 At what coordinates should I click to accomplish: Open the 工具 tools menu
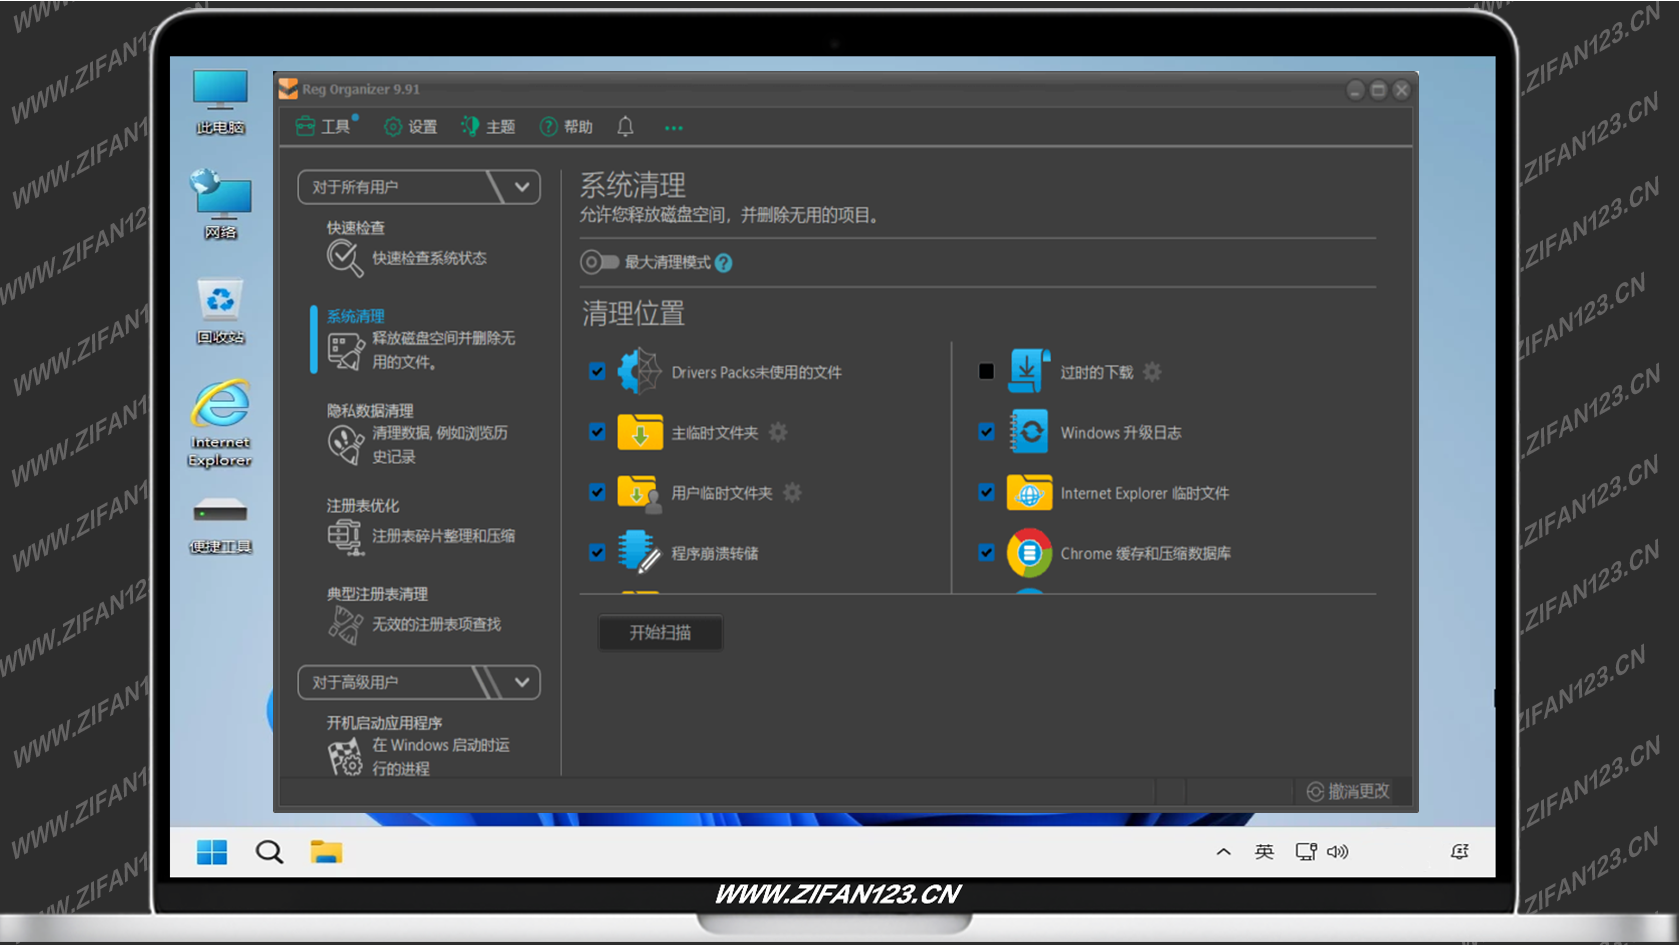(x=324, y=127)
